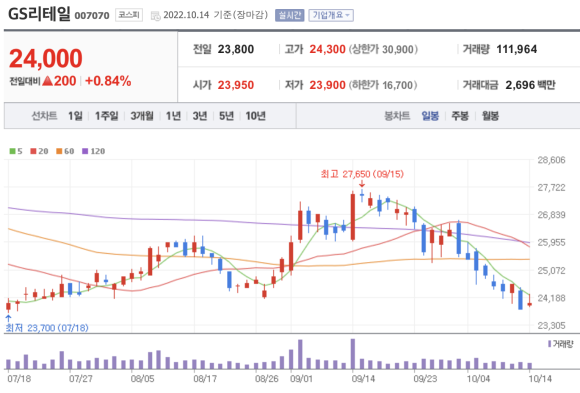This screenshot has width=580, height=393.
Task: Click the 전일 value 23,800
Action: tap(236, 49)
